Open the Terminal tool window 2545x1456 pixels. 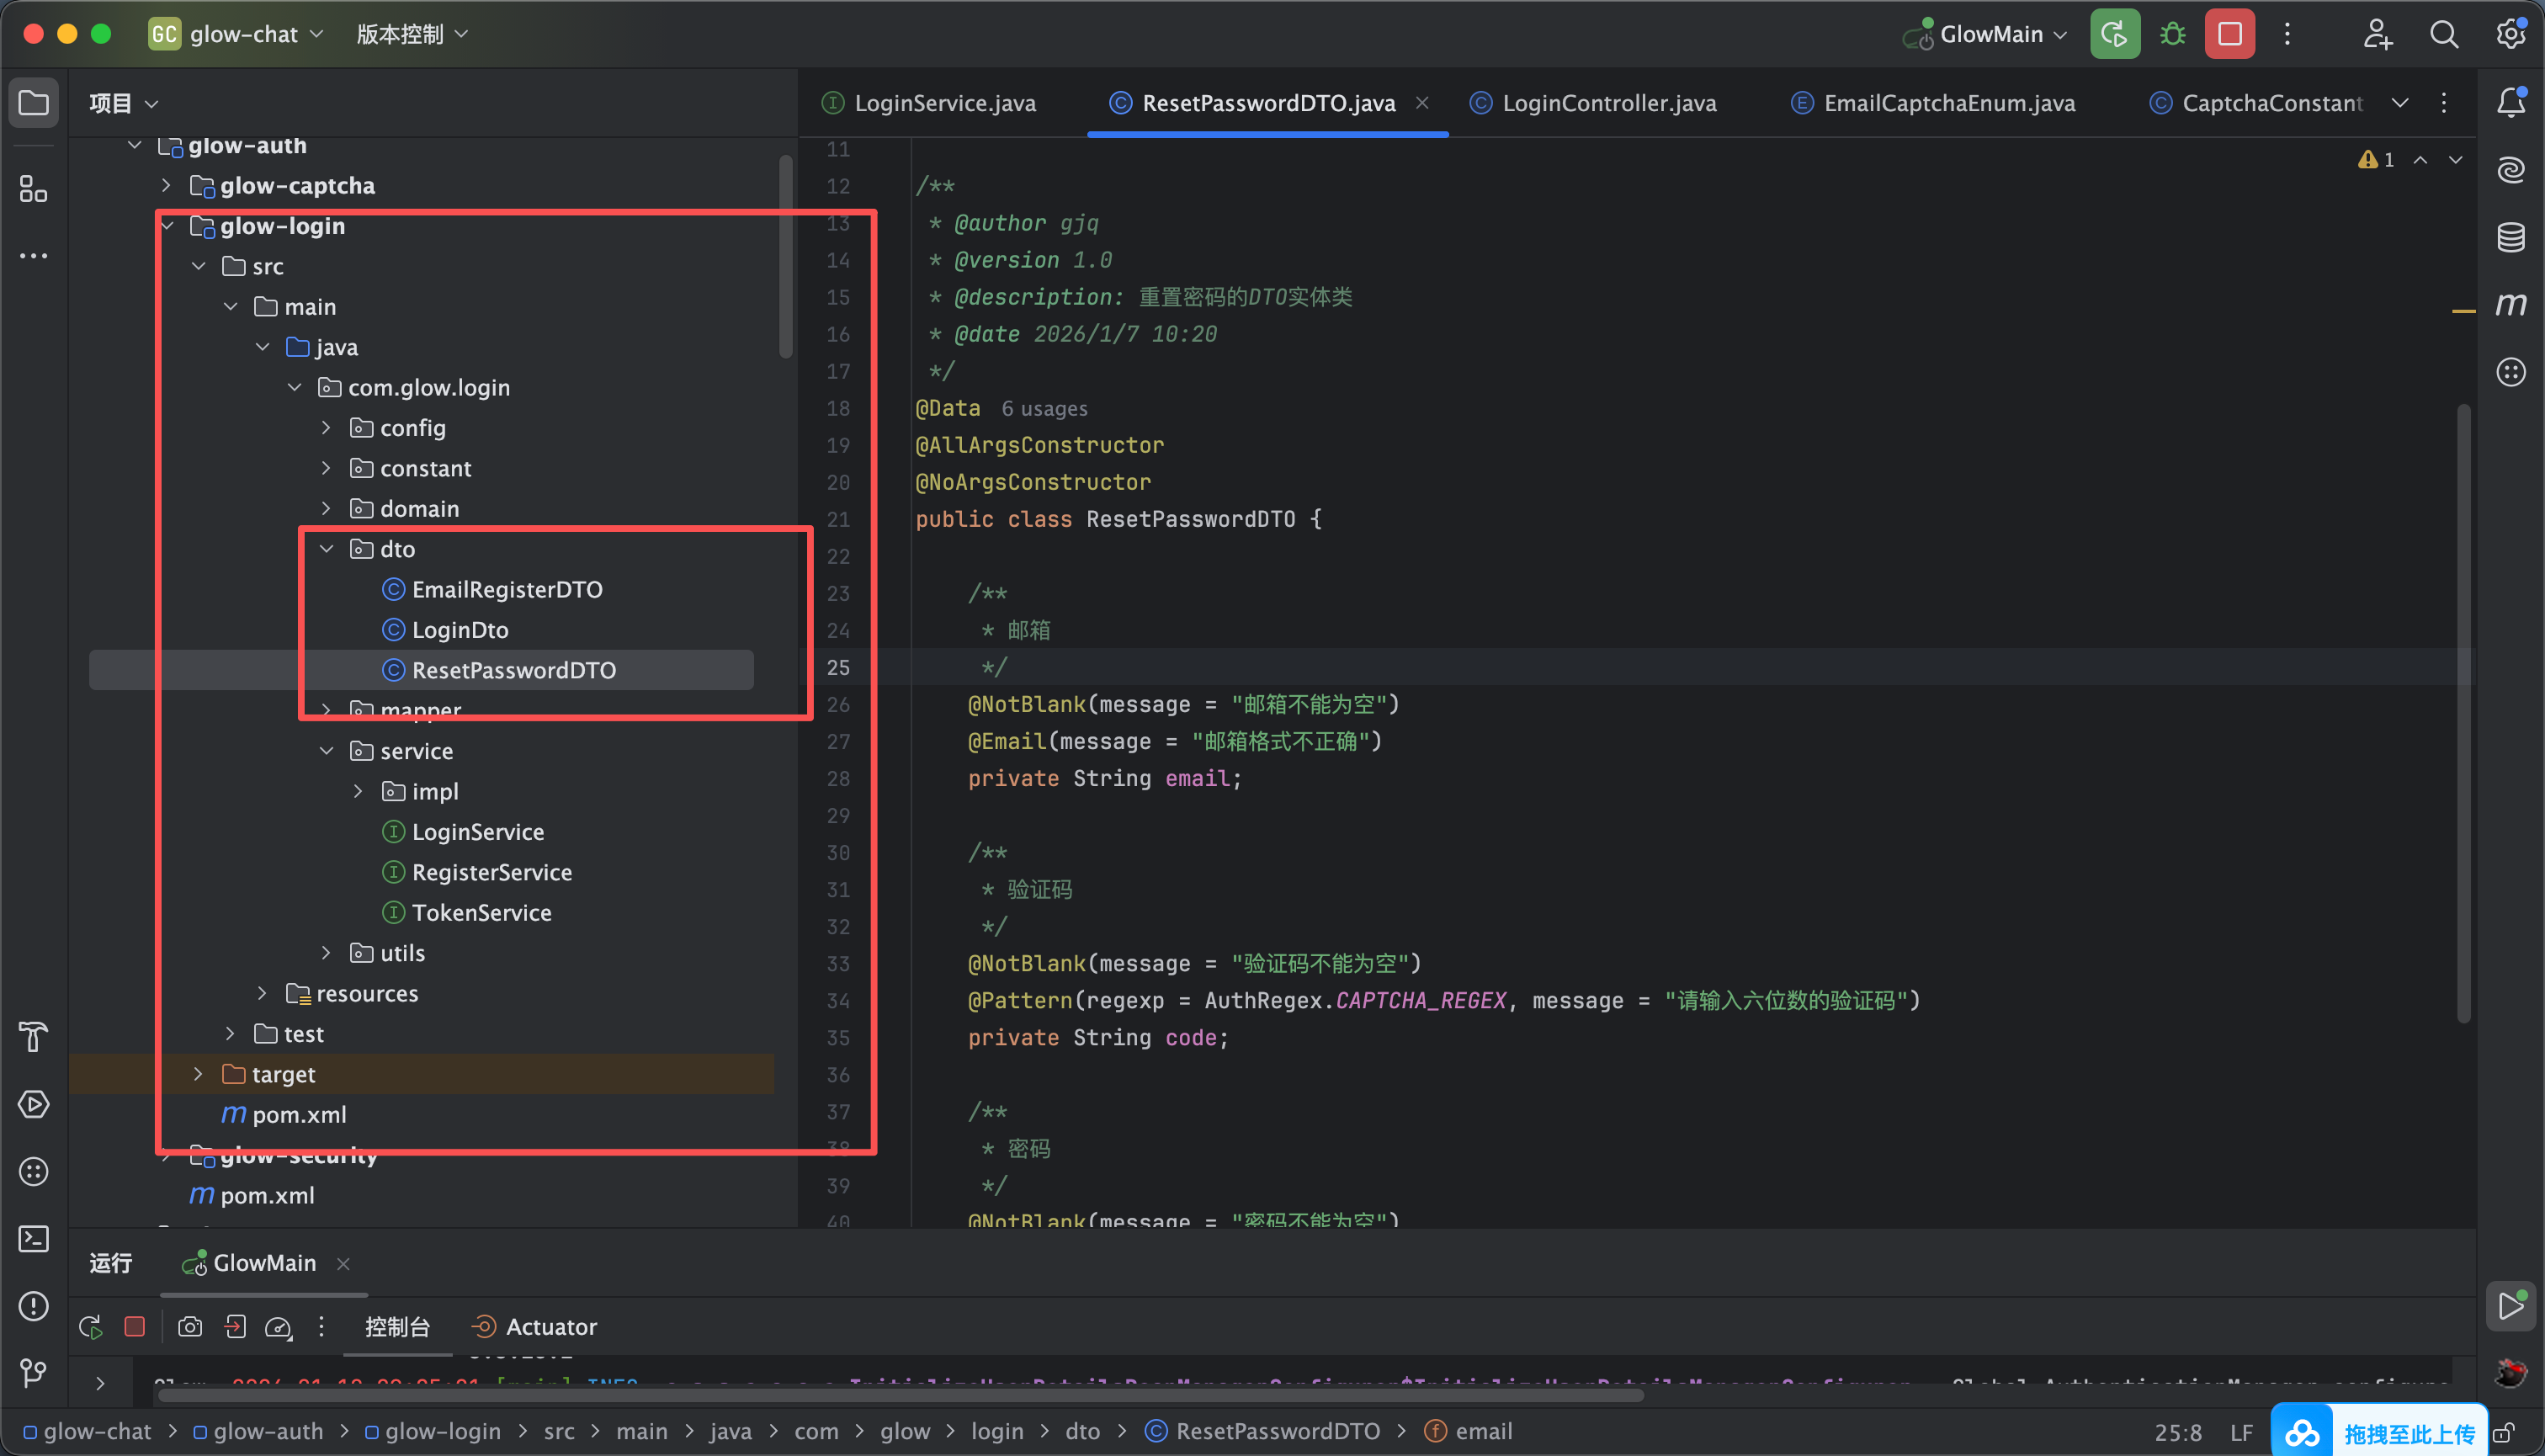tap(34, 1239)
